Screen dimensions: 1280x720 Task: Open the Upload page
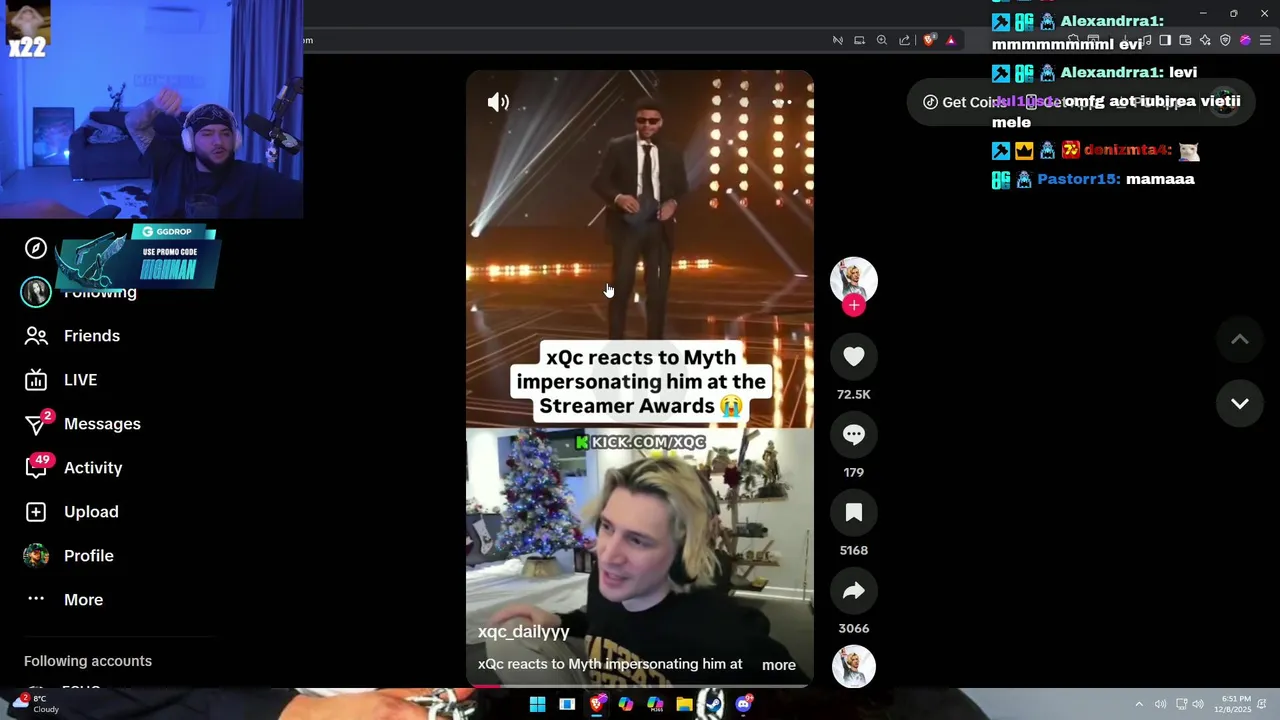click(x=71, y=512)
